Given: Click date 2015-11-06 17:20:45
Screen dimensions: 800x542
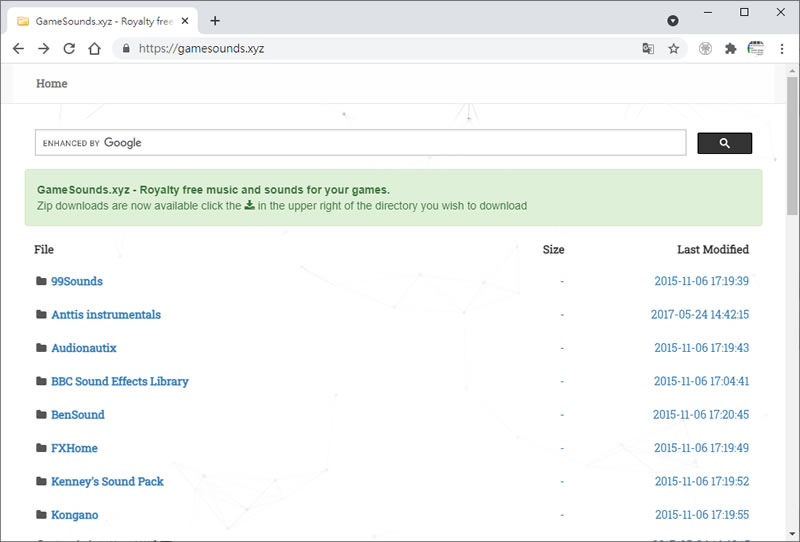Looking at the screenshot, I should [x=701, y=414].
